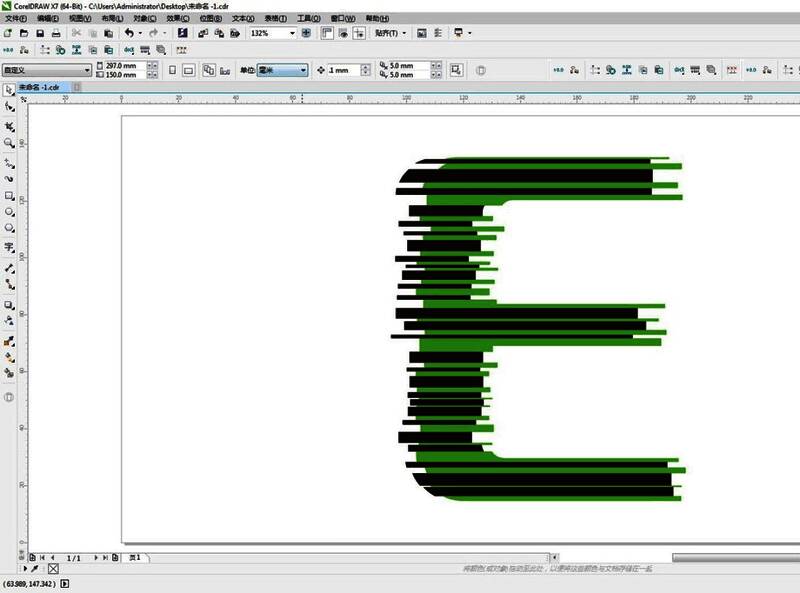
Task: Click the Undo arrow icon
Action: coord(129,33)
